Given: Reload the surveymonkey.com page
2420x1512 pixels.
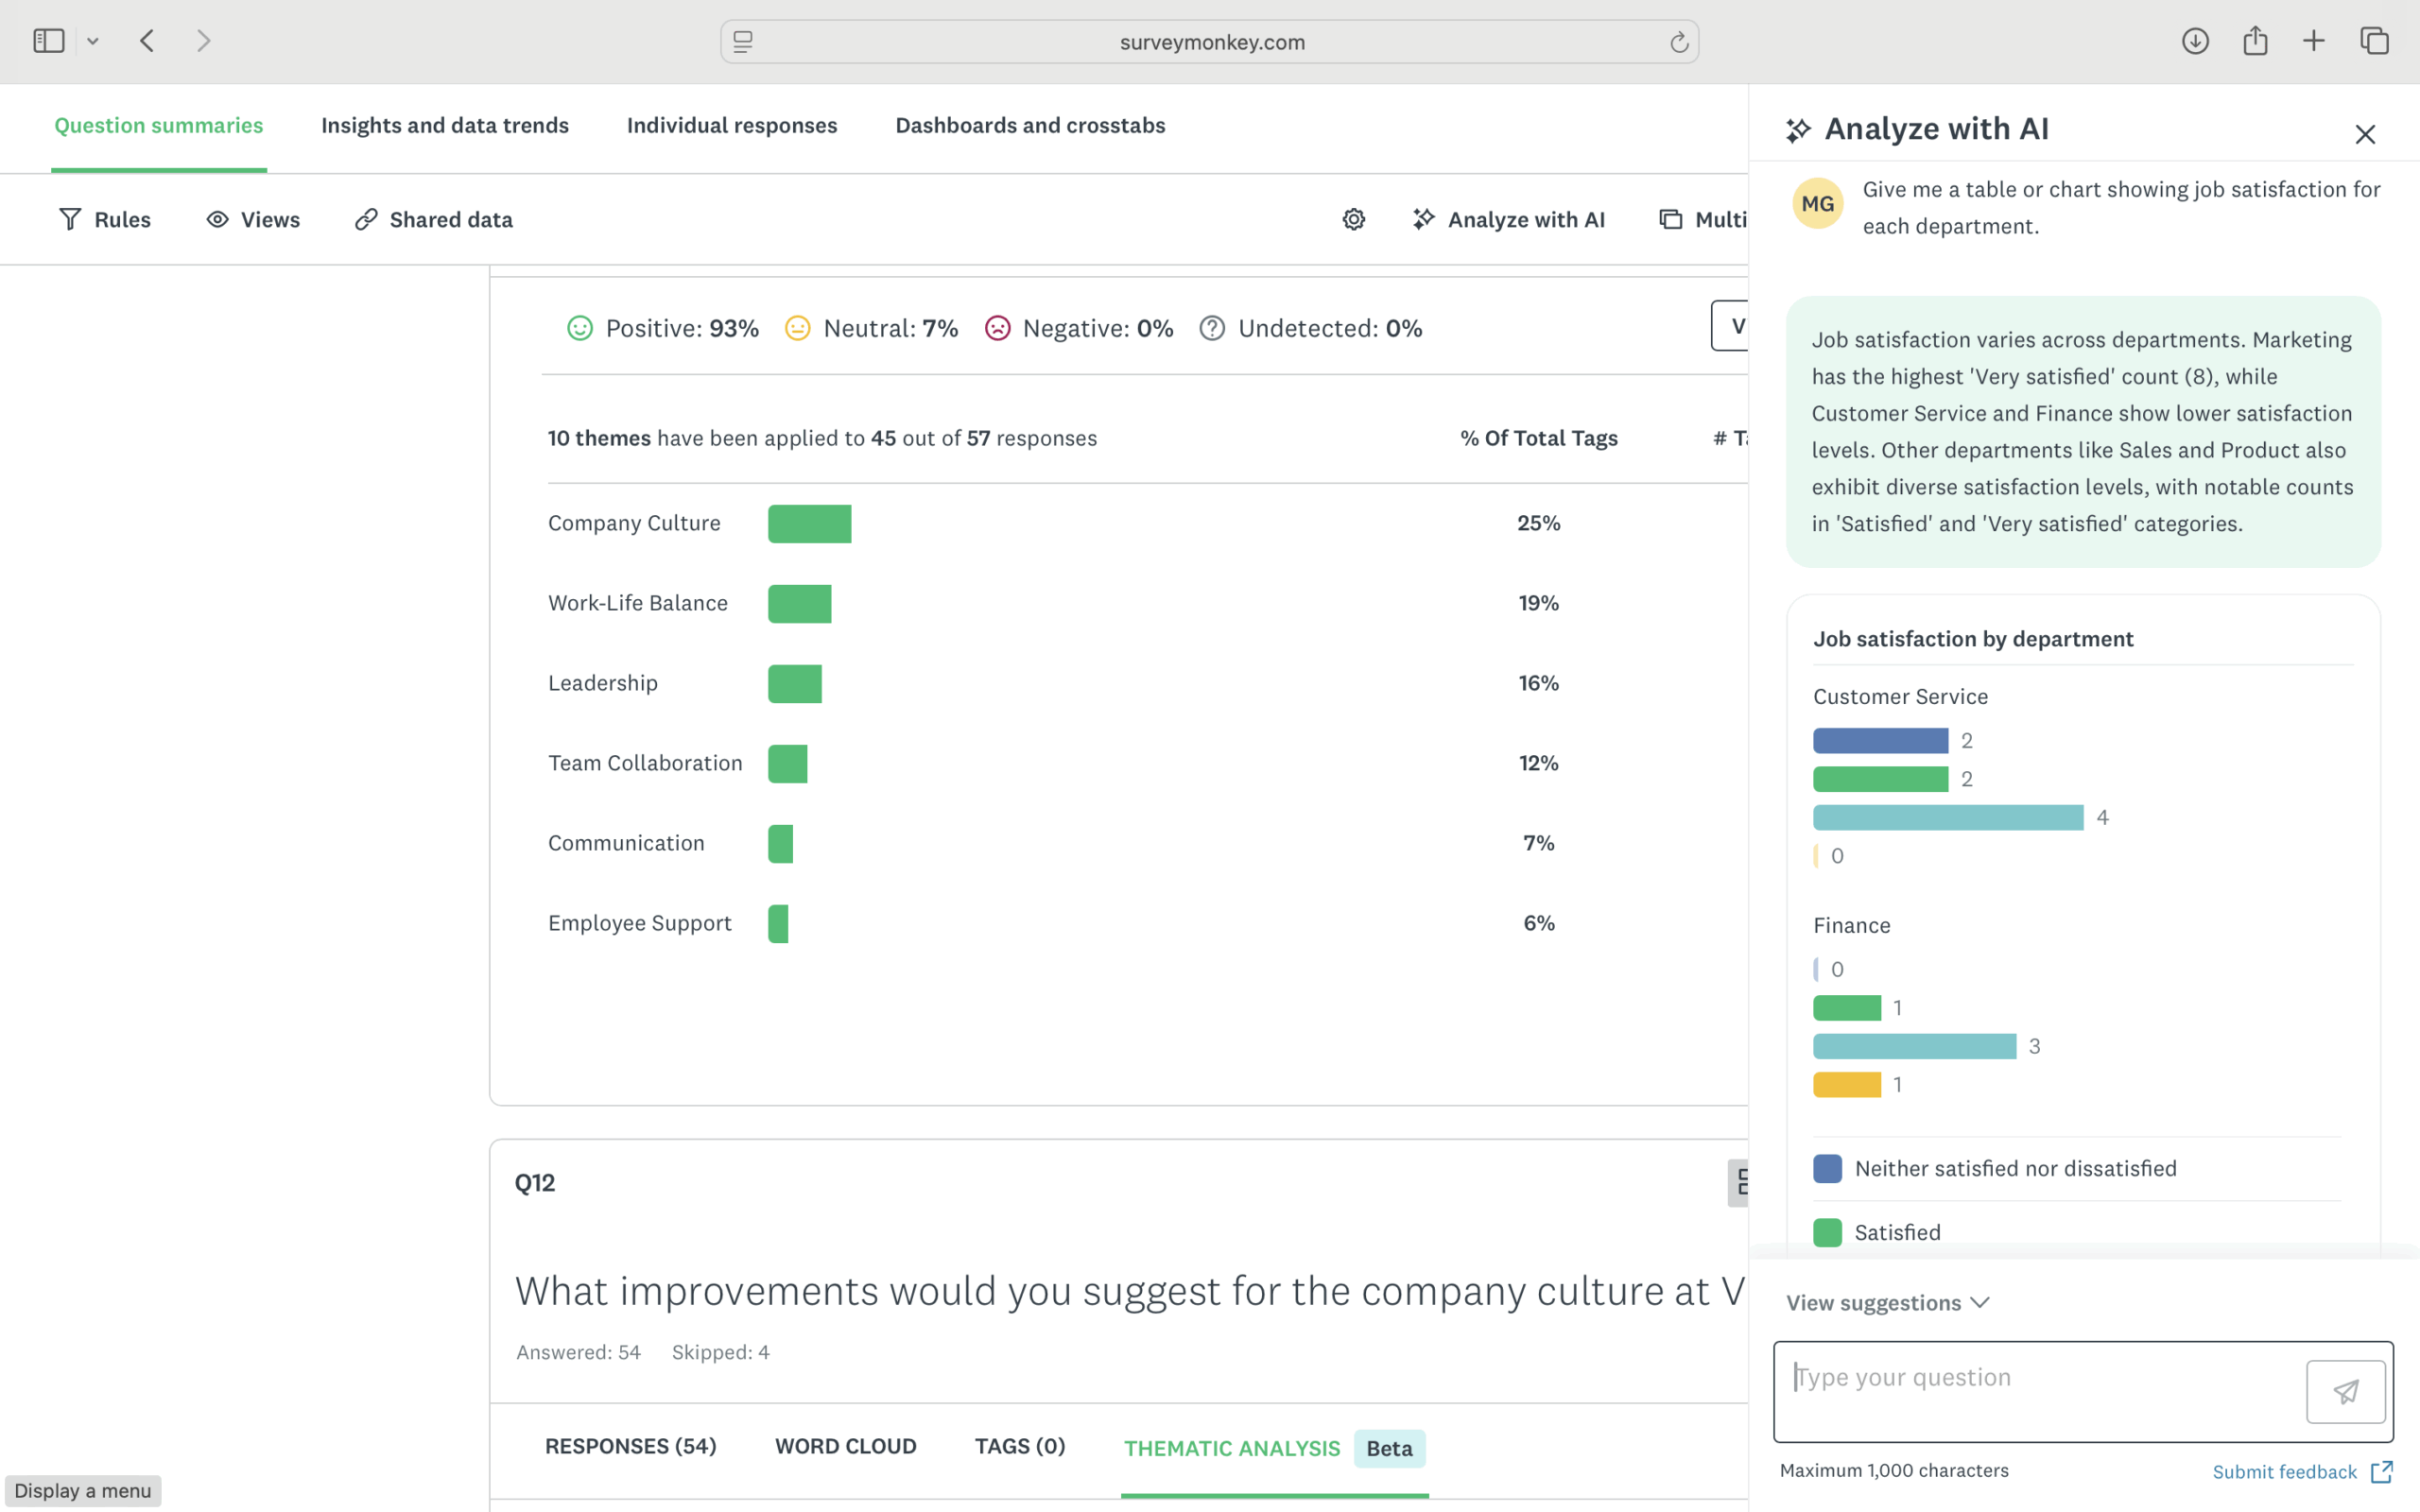Looking at the screenshot, I should [1679, 42].
